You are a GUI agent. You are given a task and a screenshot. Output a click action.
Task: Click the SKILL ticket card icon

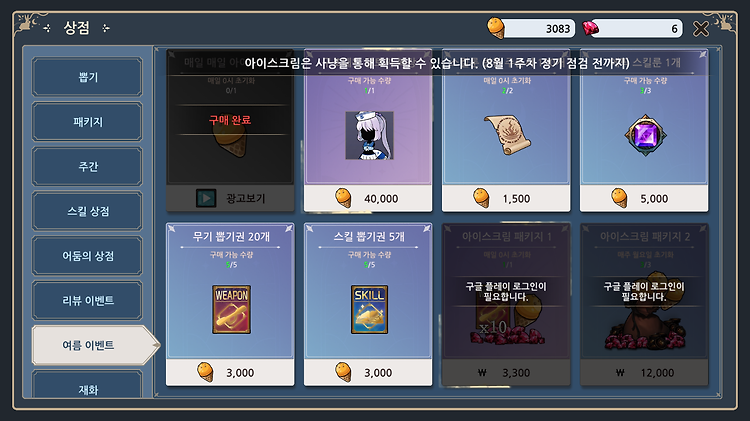[369, 310]
